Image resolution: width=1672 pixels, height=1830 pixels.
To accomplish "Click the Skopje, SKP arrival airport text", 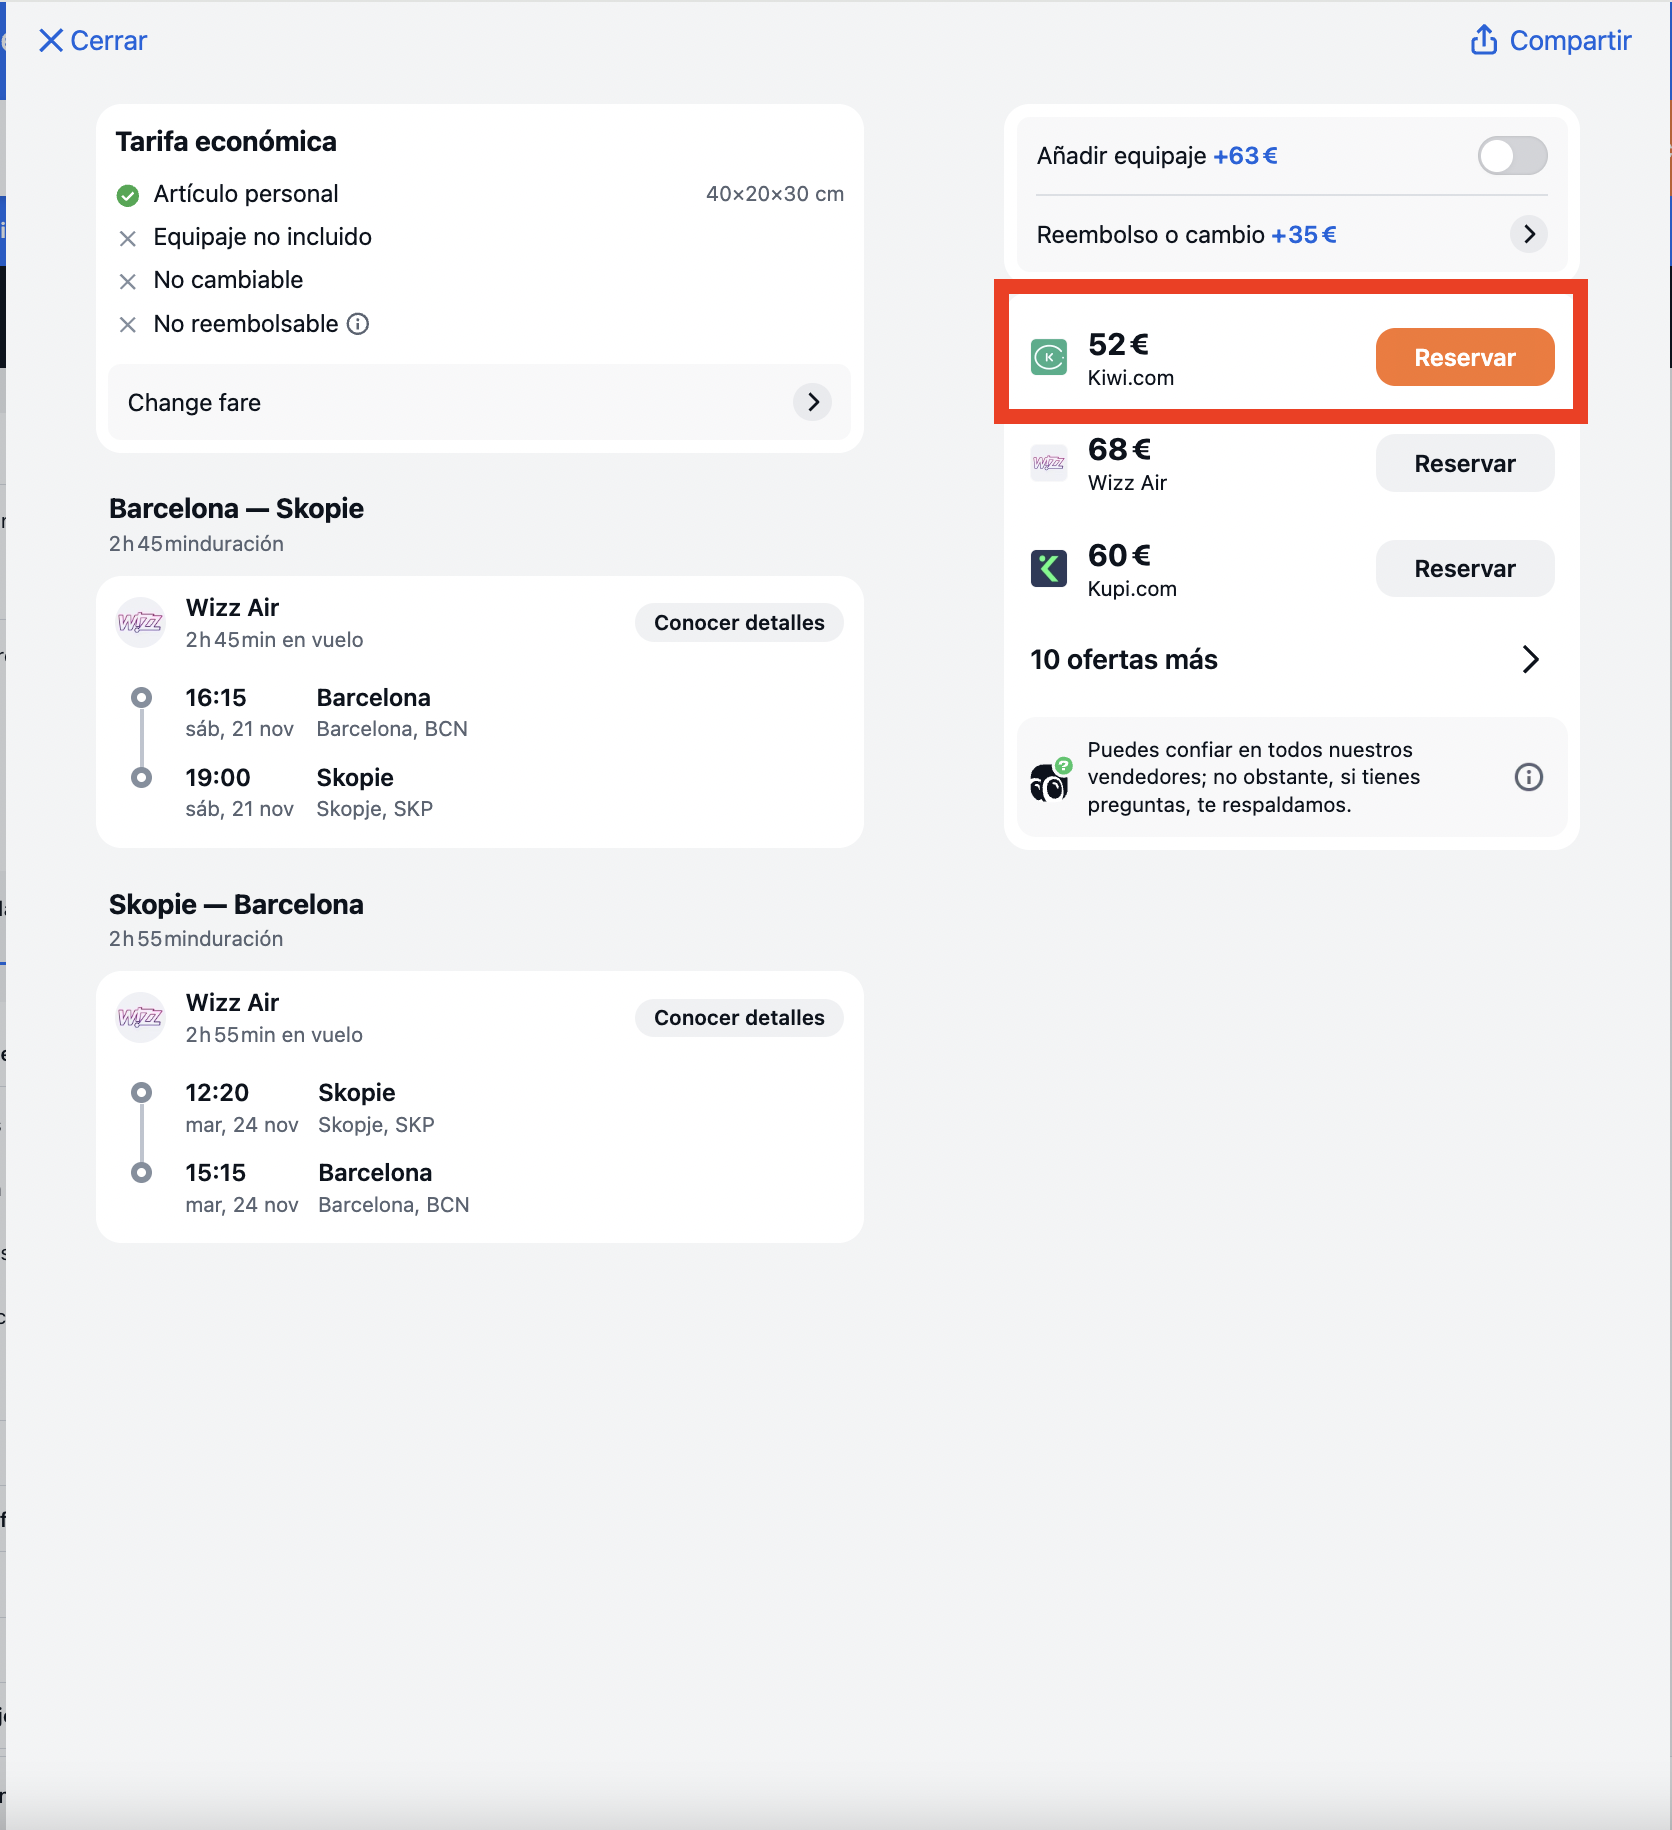I will tap(375, 809).
